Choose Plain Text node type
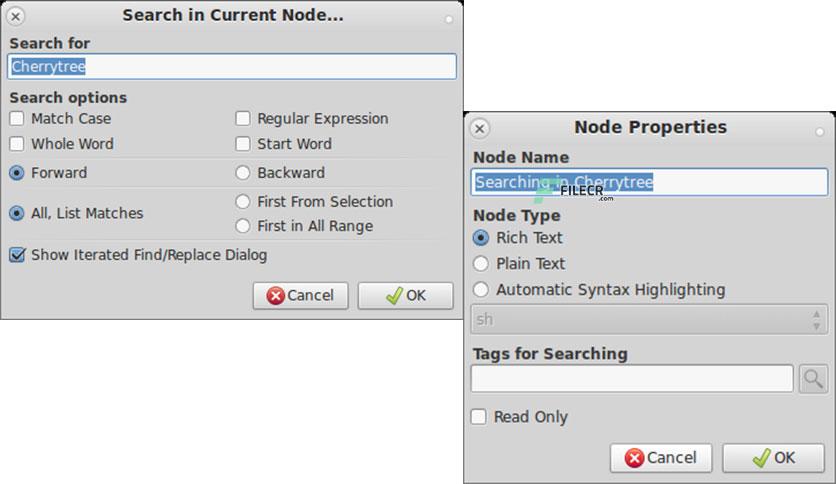This screenshot has height=484, width=836. [481, 263]
